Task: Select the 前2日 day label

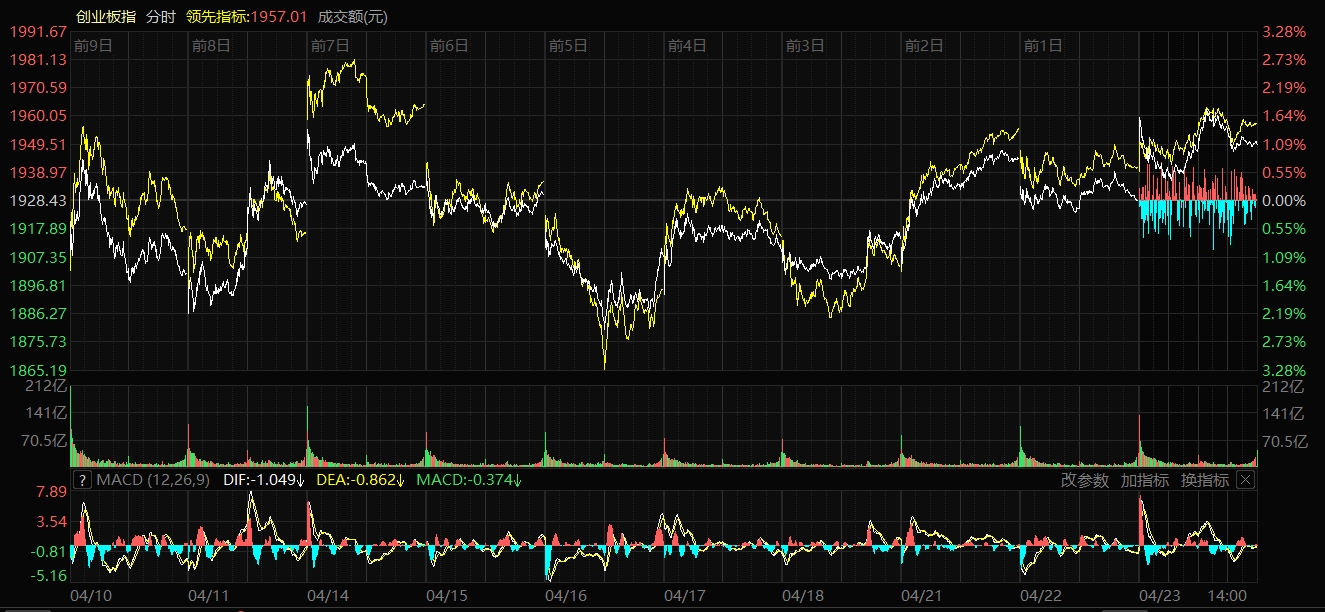Action: [x=924, y=45]
